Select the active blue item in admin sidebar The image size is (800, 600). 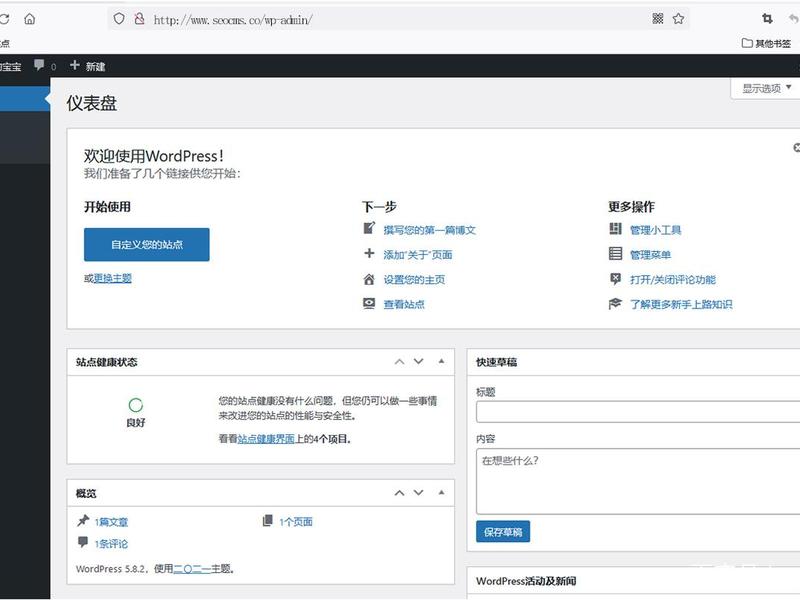(x=24, y=98)
